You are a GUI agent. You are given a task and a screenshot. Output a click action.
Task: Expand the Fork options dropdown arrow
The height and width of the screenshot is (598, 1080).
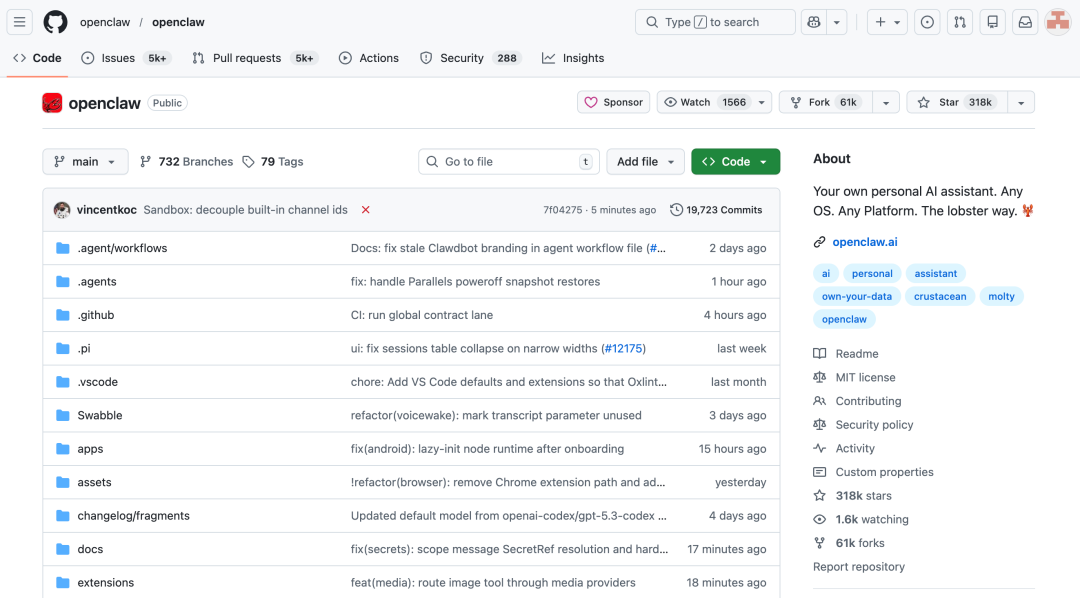(886, 102)
